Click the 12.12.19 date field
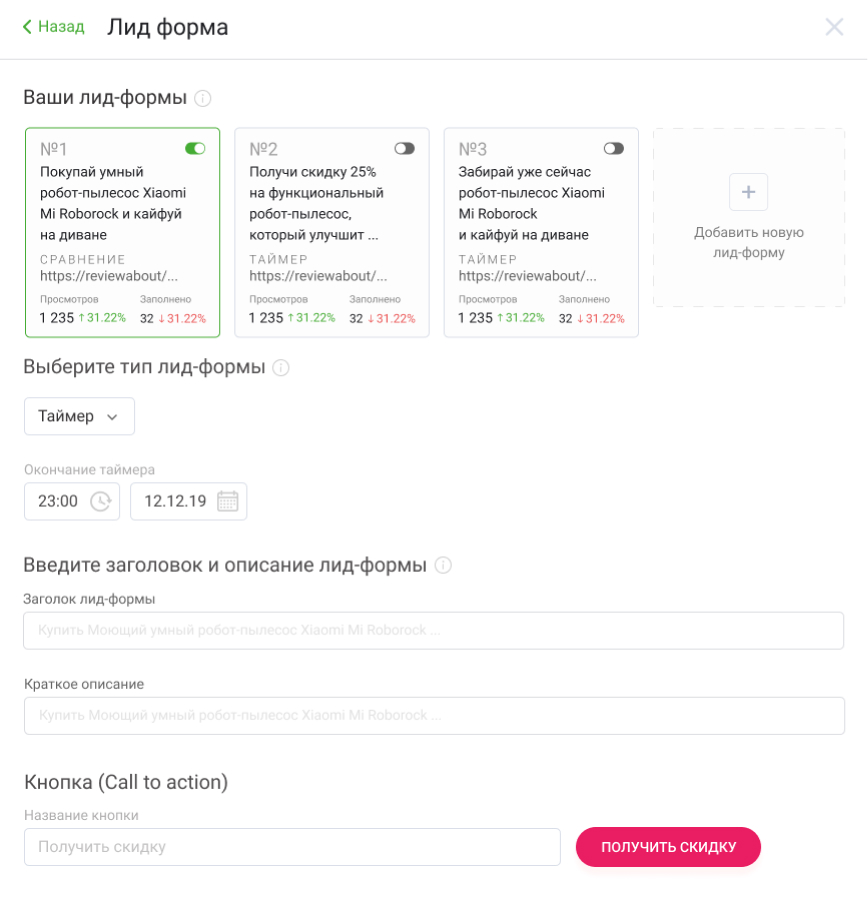 (175, 502)
